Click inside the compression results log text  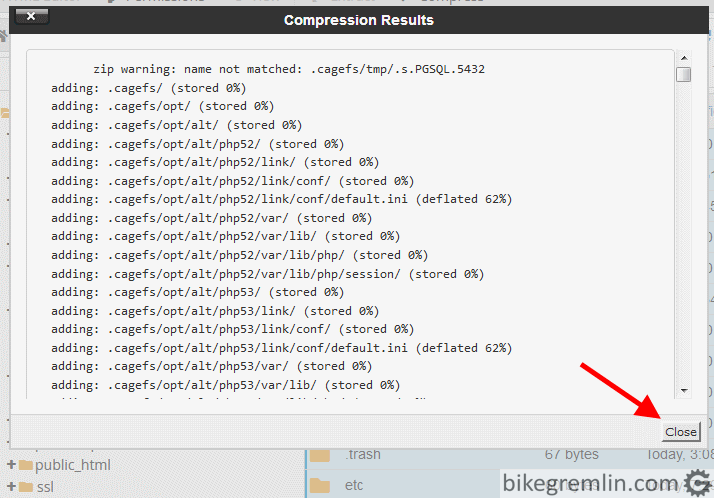point(350,225)
